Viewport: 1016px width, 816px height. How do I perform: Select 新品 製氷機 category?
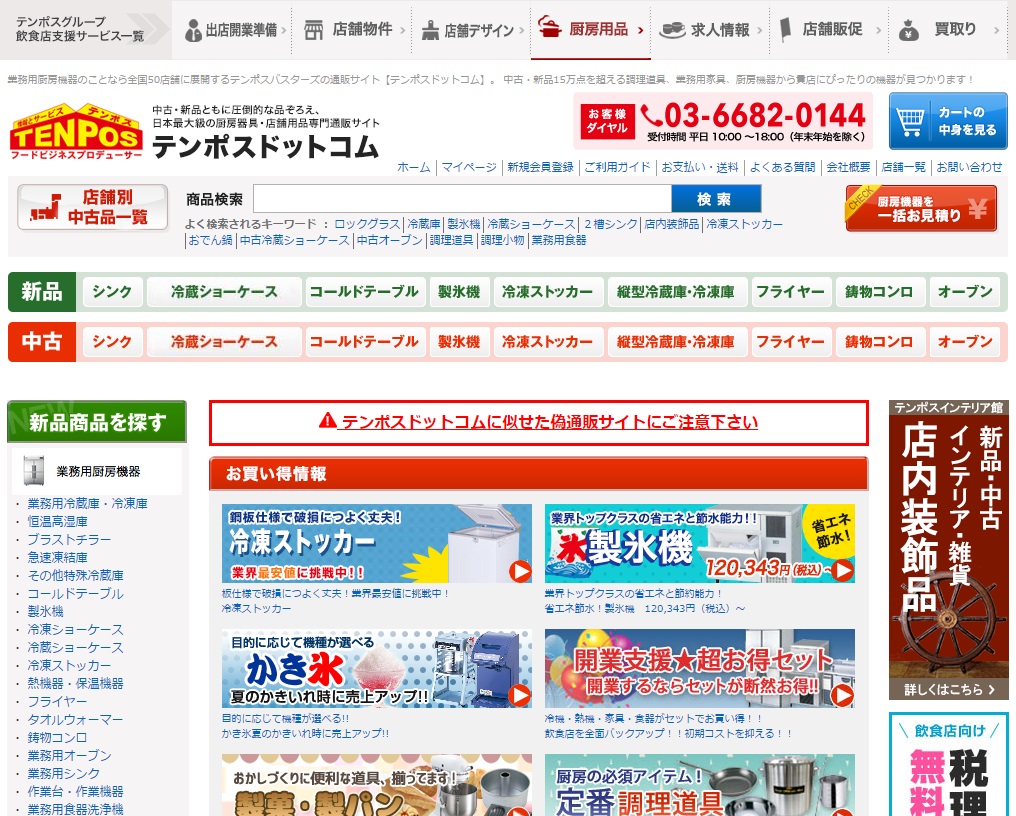[459, 292]
